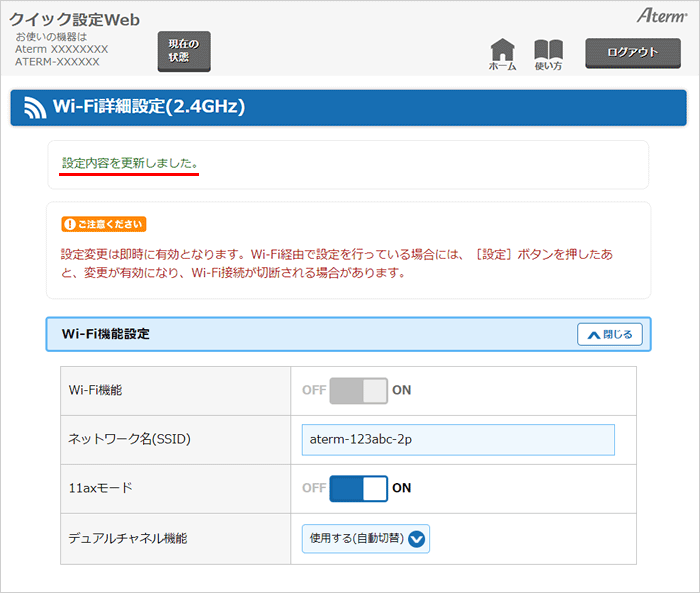This screenshot has width=700, height=593.
Task: Click the ネットワーク名(SSID) text field
Action: 458,440
